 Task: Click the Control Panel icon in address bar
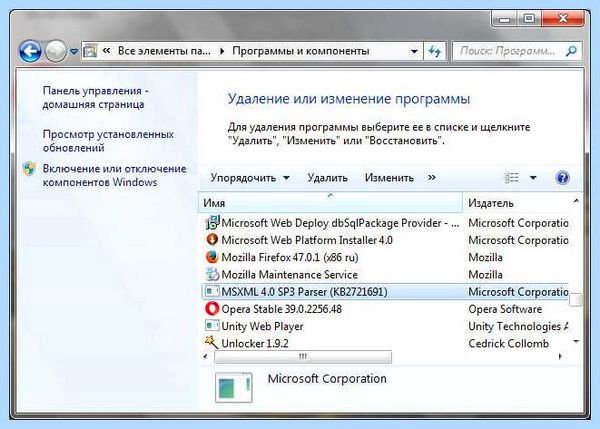coord(90,51)
